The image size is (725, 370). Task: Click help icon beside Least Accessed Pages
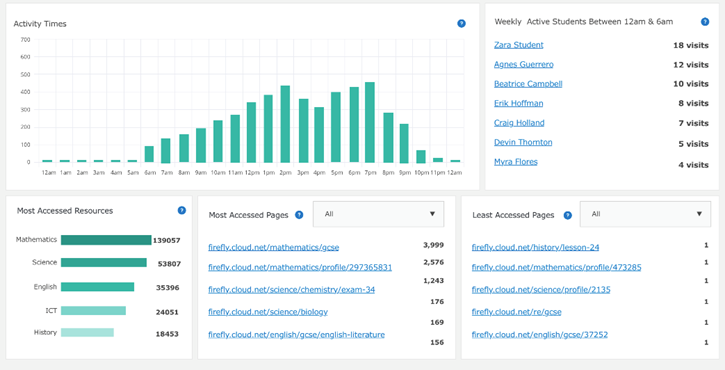point(568,215)
